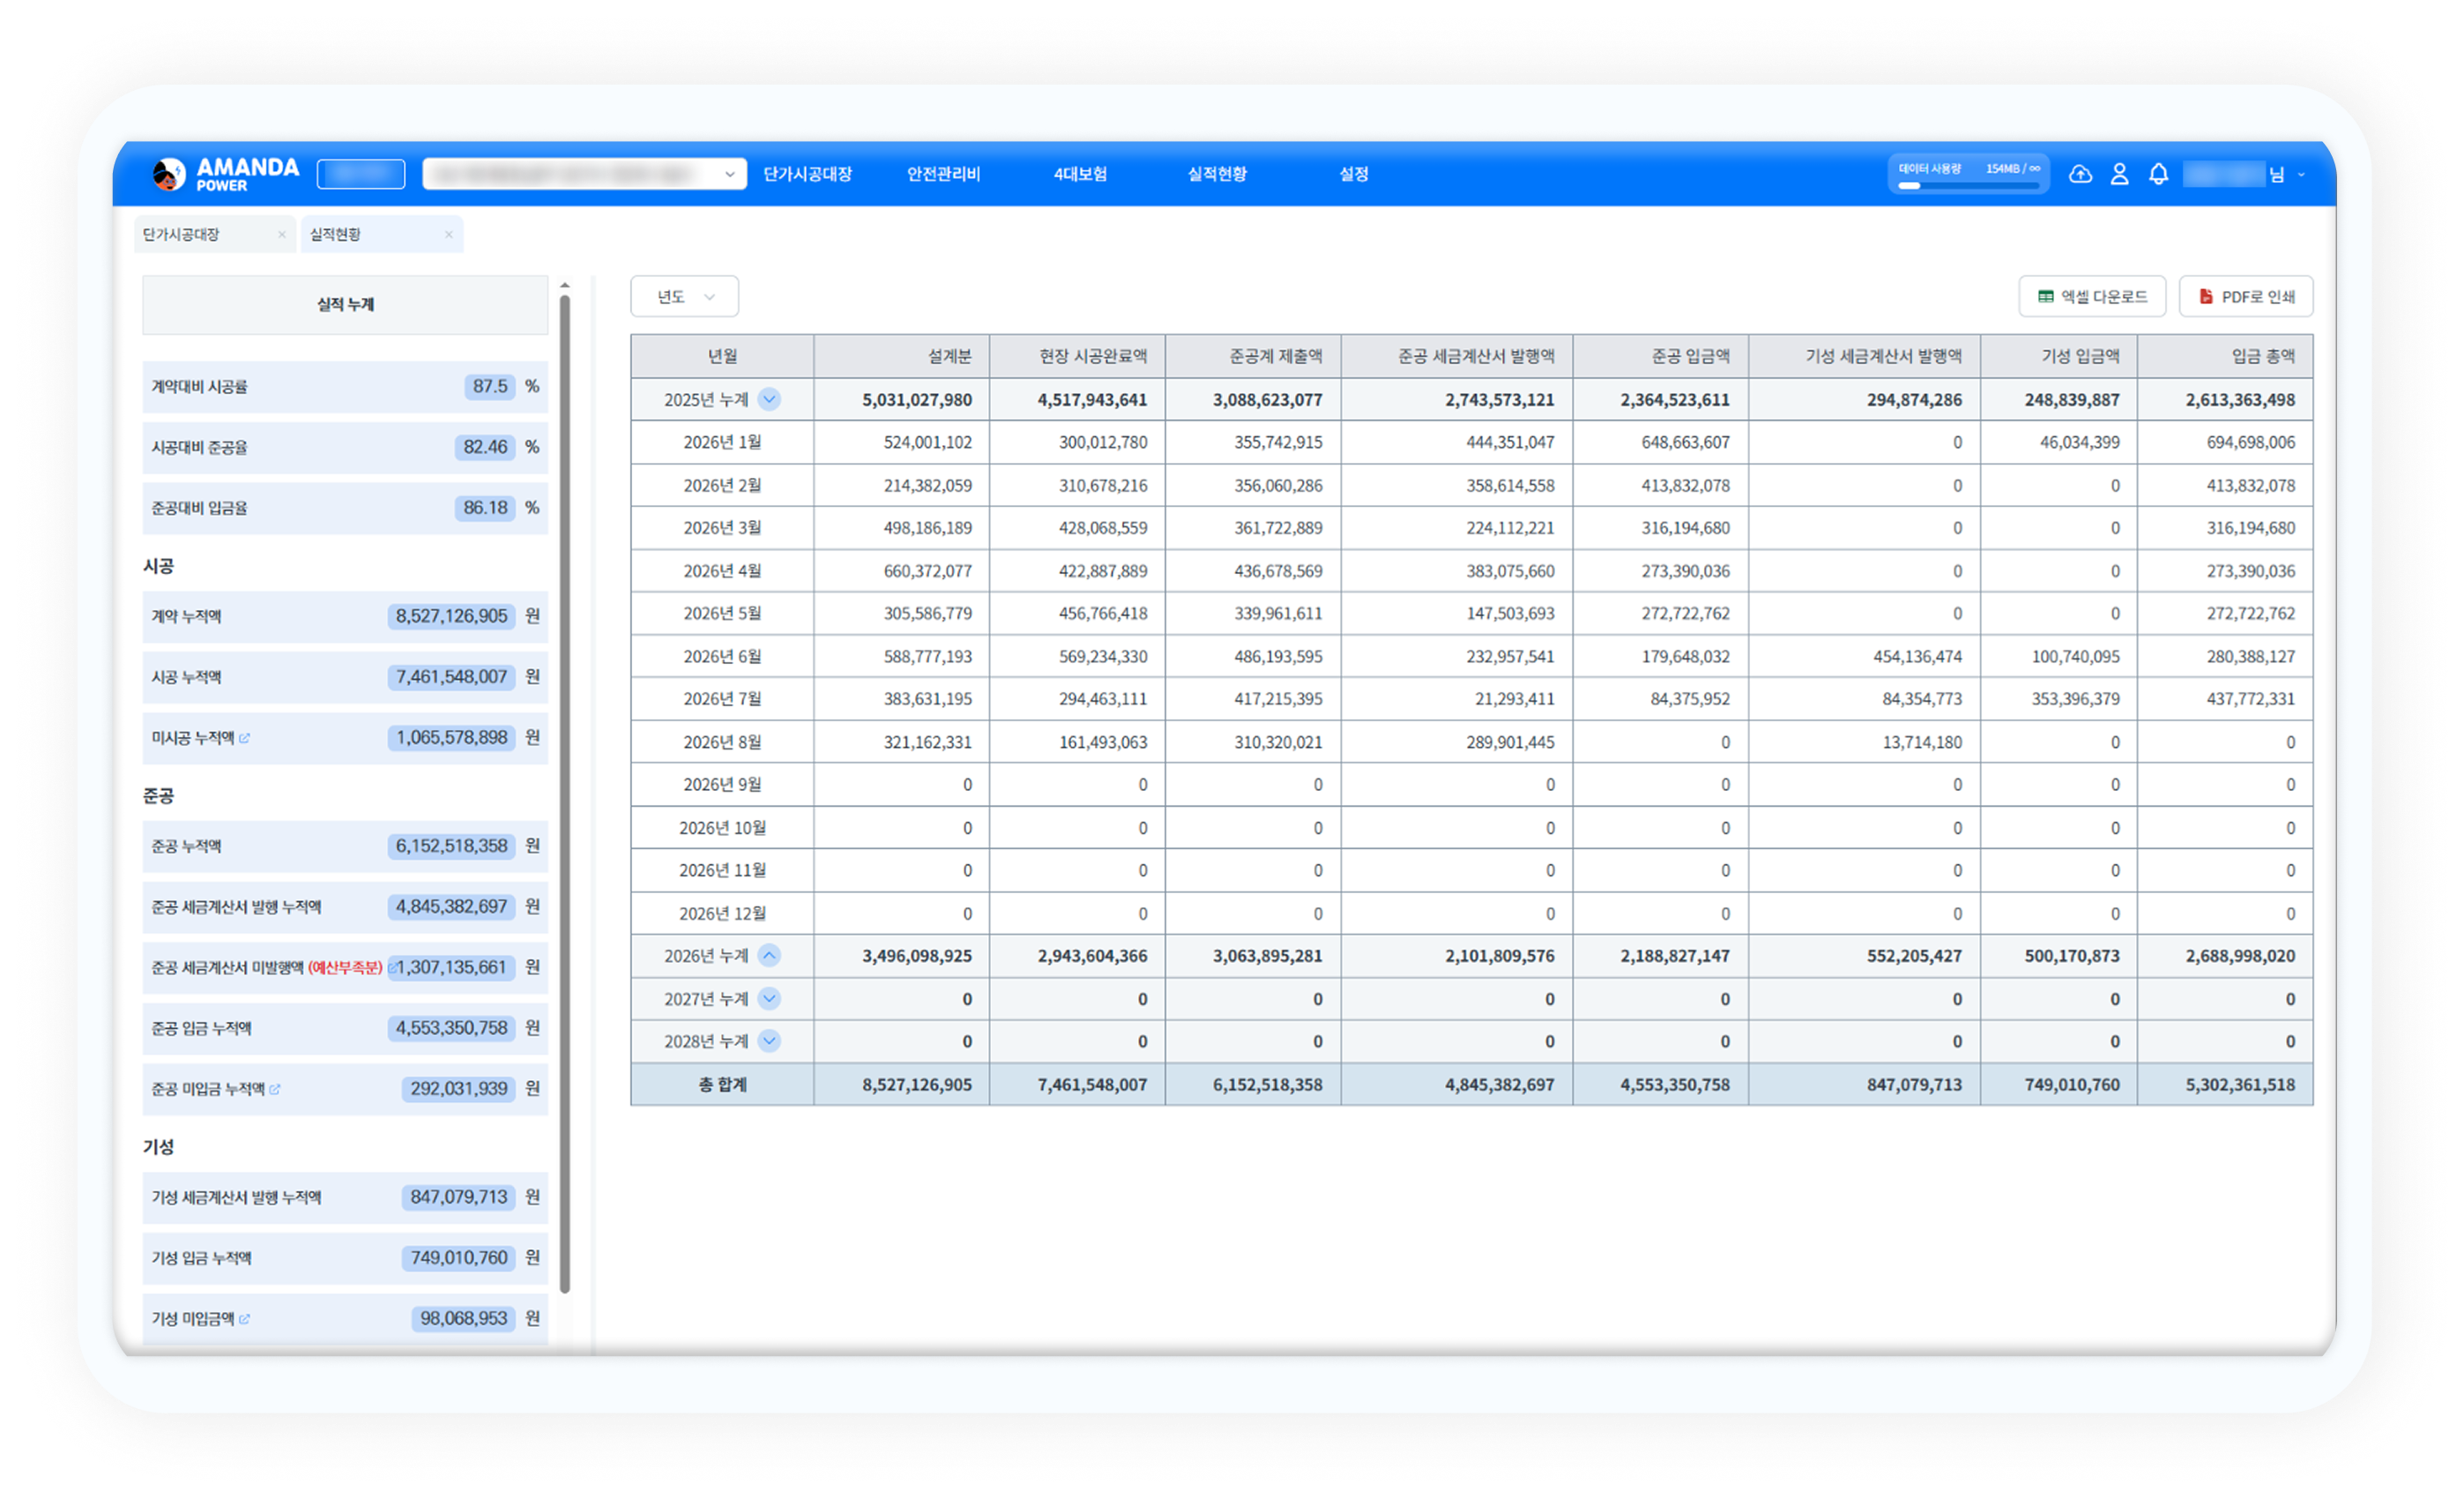Click the 준공대비 입금율 value 86.18

(x=485, y=508)
